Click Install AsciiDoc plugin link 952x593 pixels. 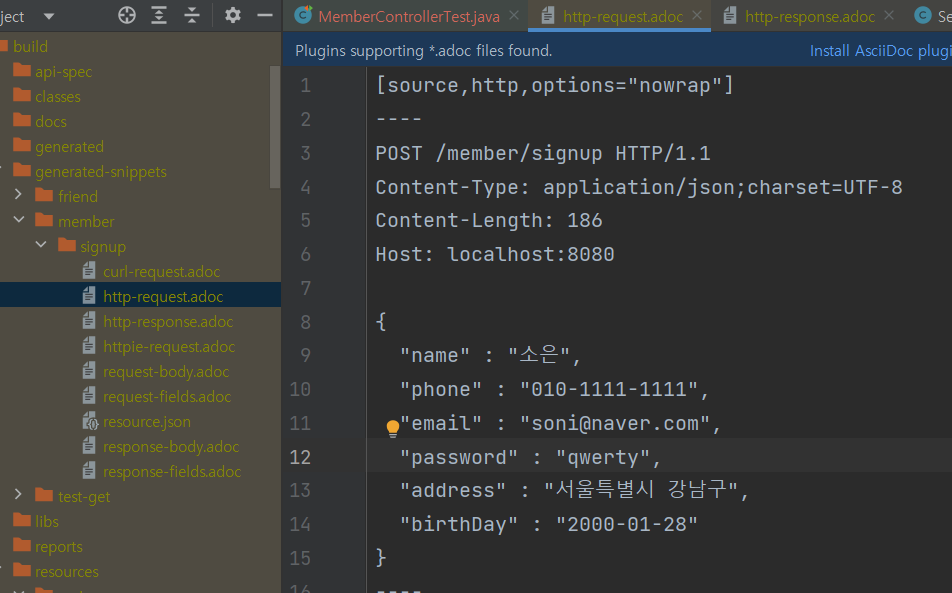[x=880, y=51]
